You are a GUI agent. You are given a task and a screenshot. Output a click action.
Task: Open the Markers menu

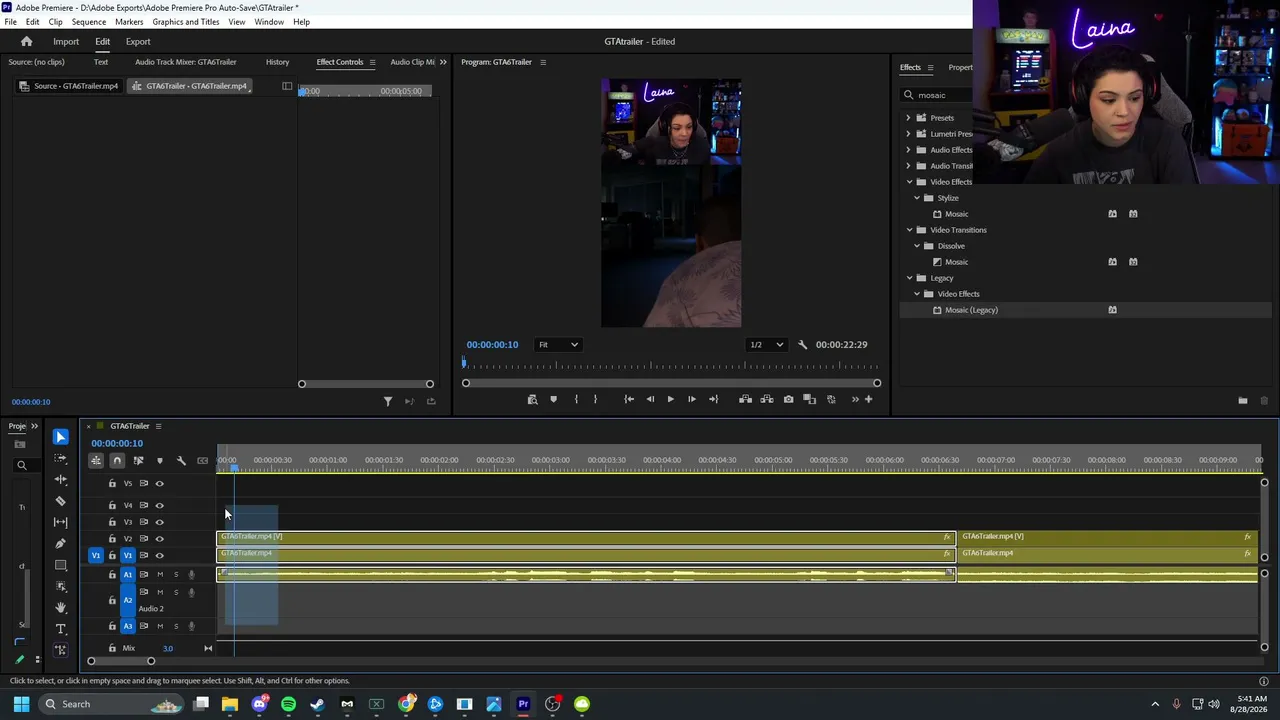click(129, 22)
